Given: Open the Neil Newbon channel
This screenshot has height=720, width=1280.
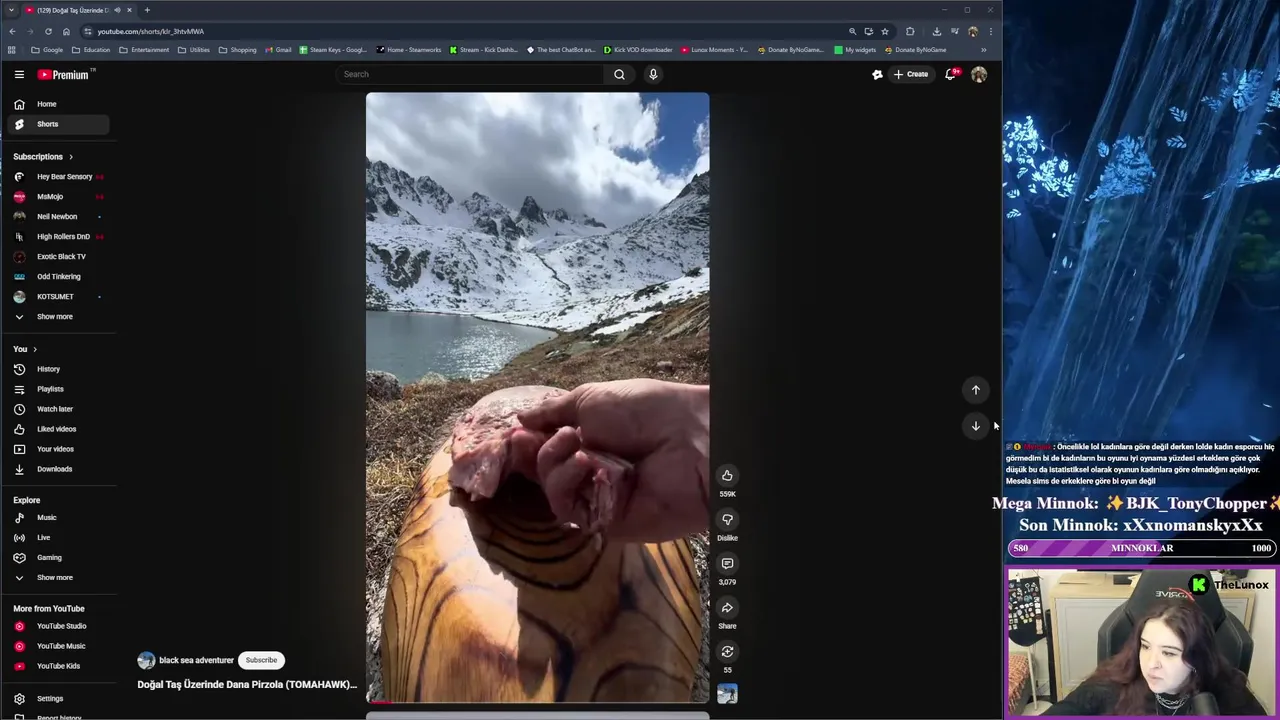Looking at the screenshot, I should click(x=56, y=217).
